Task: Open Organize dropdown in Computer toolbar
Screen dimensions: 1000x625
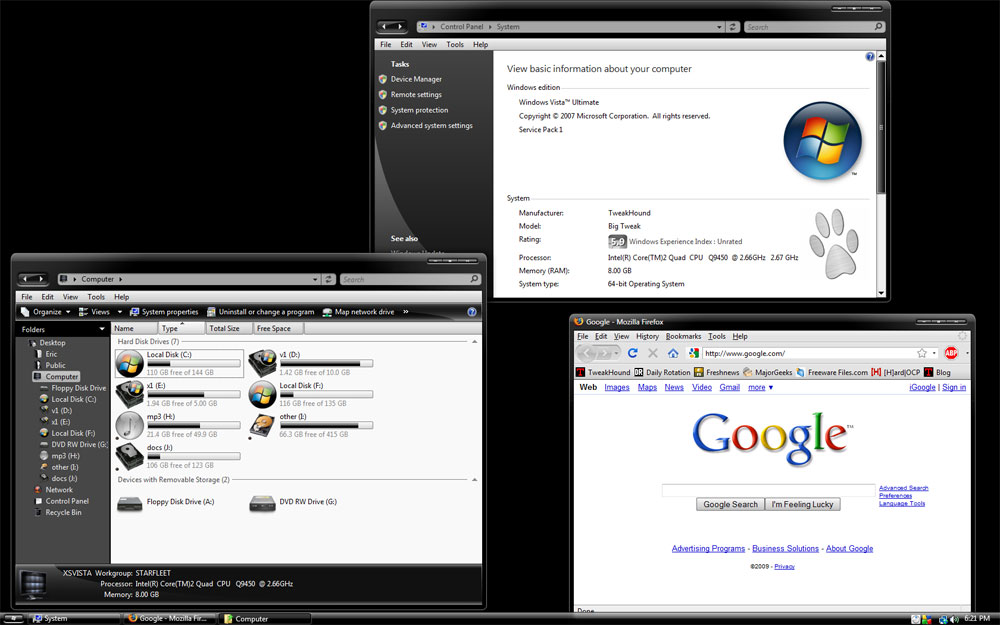Action: (x=45, y=312)
